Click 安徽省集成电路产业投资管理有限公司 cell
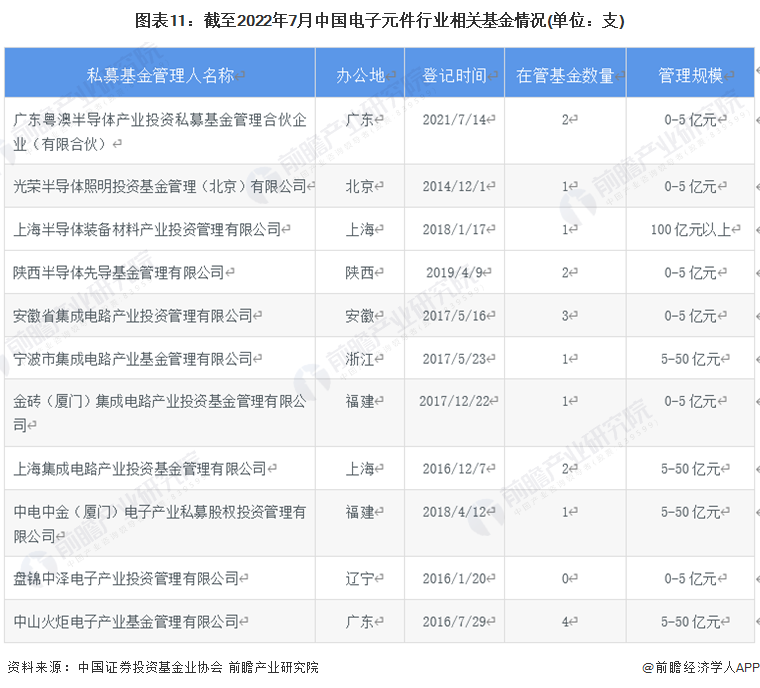Image resolution: width=760 pixels, height=688 pixels. [x=160, y=316]
